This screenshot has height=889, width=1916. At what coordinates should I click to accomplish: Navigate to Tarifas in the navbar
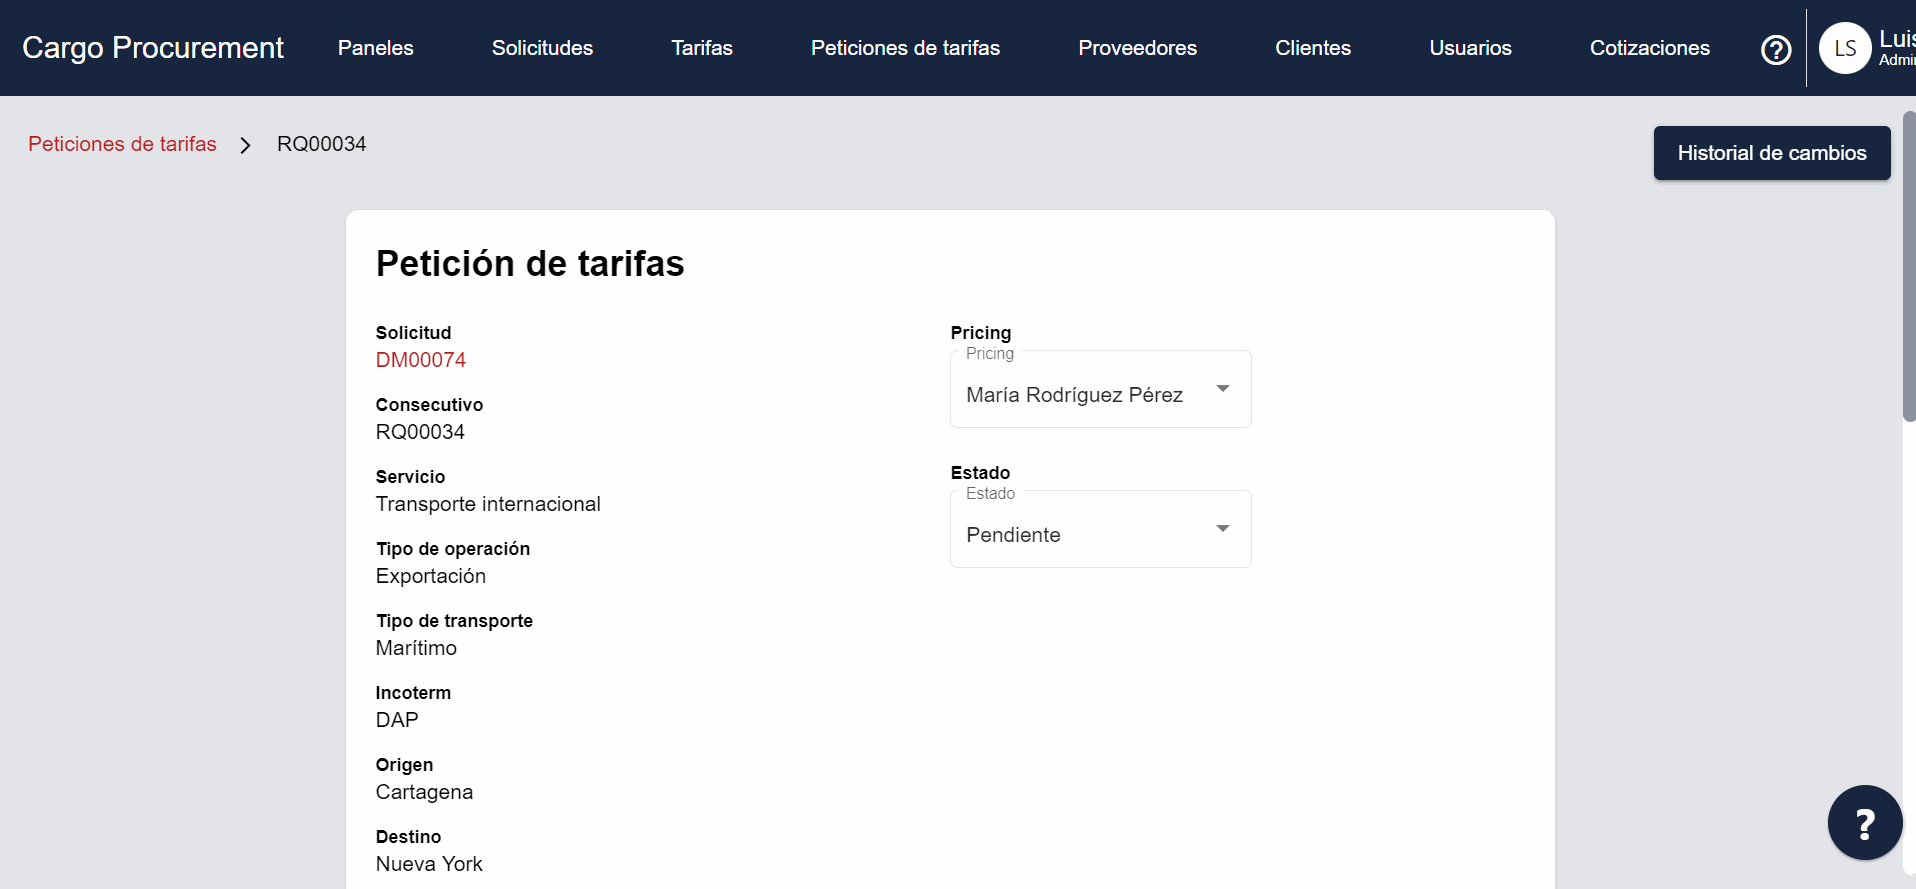pos(702,48)
